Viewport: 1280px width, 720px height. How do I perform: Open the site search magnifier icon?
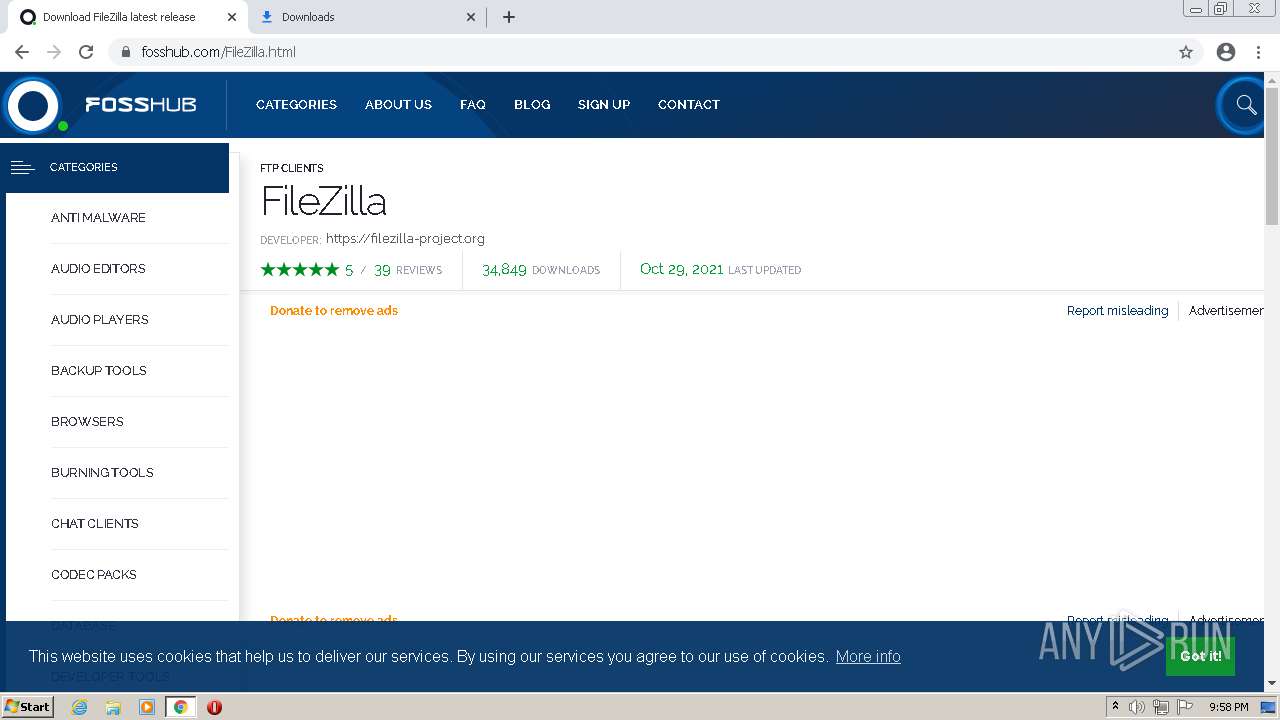(x=1245, y=104)
